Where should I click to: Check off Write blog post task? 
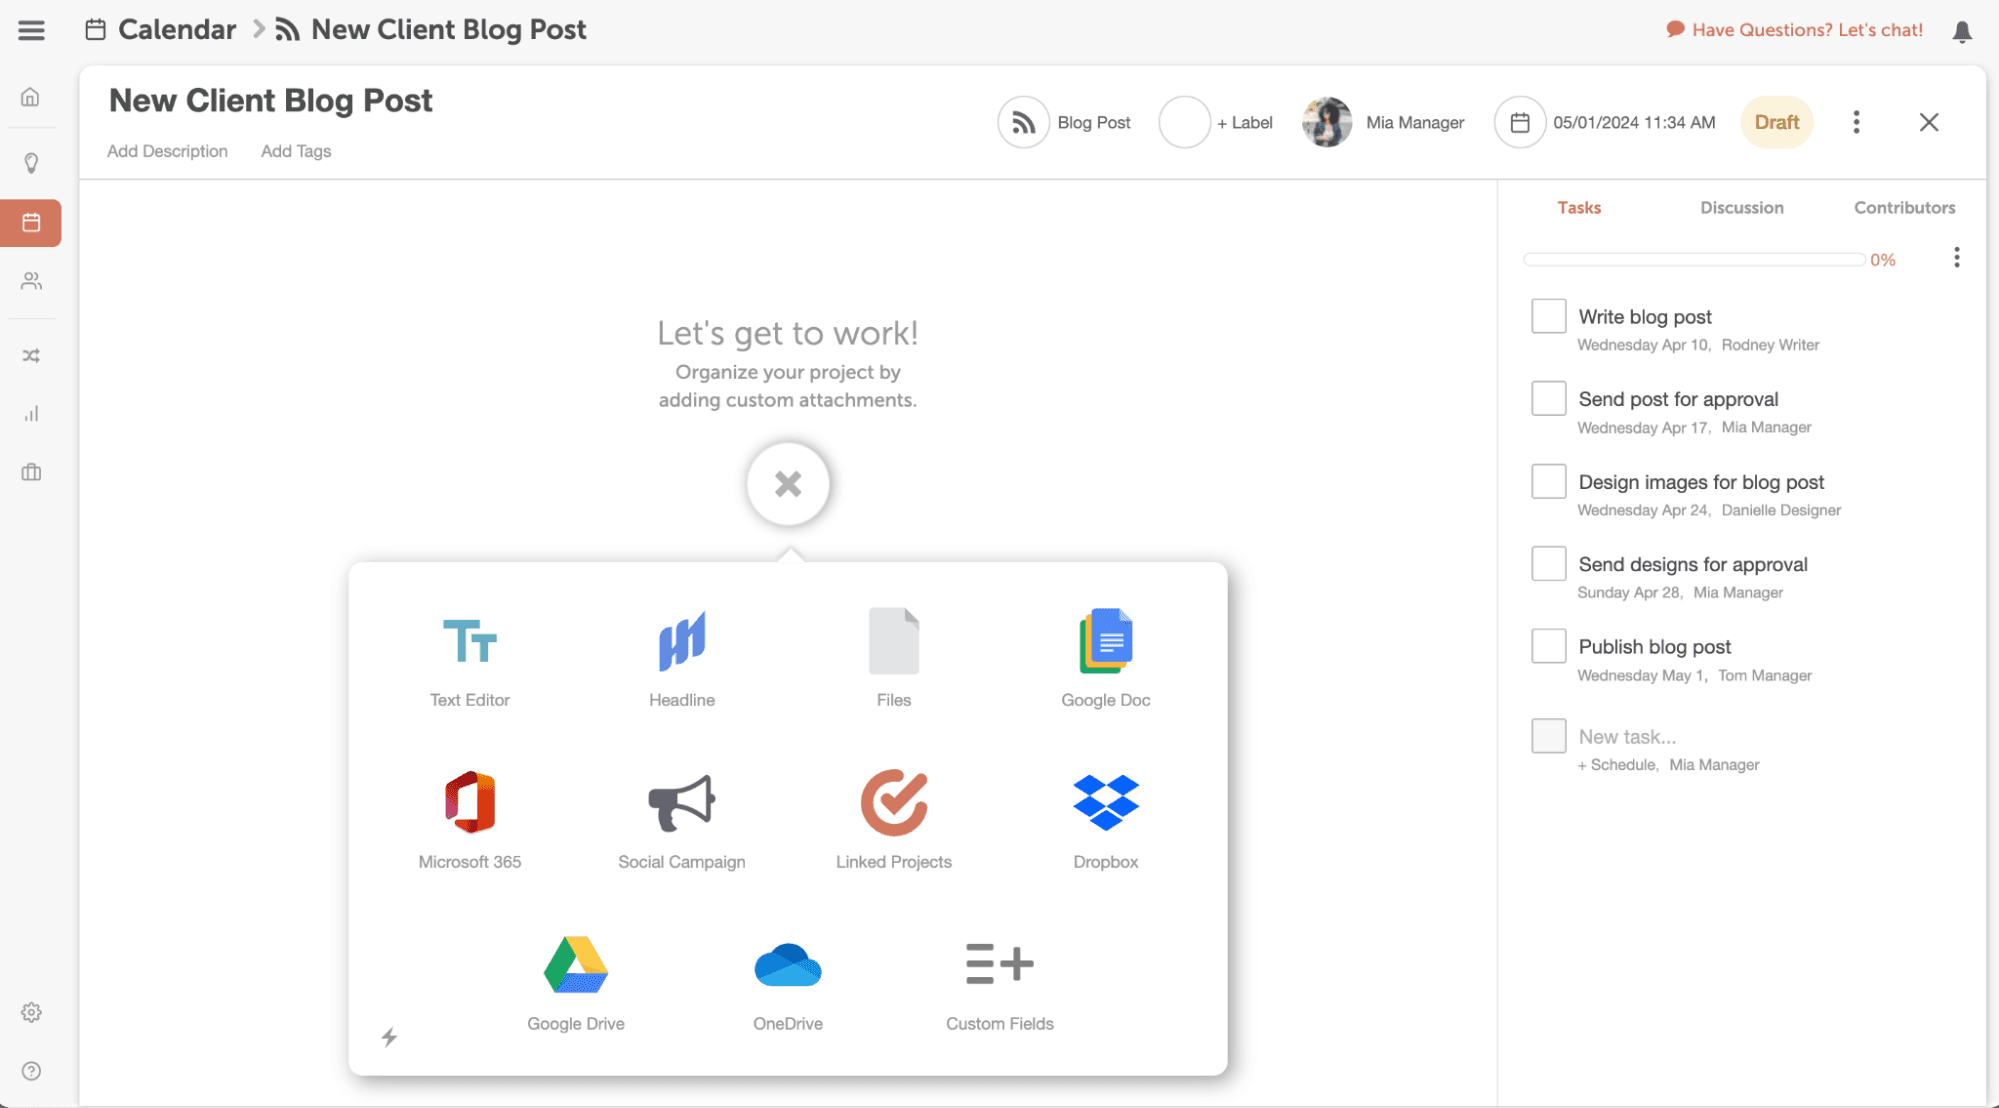point(1548,316)
